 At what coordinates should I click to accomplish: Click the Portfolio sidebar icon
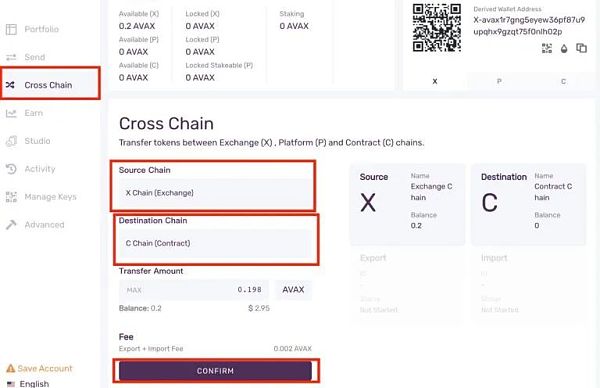[x=11, y=29]
